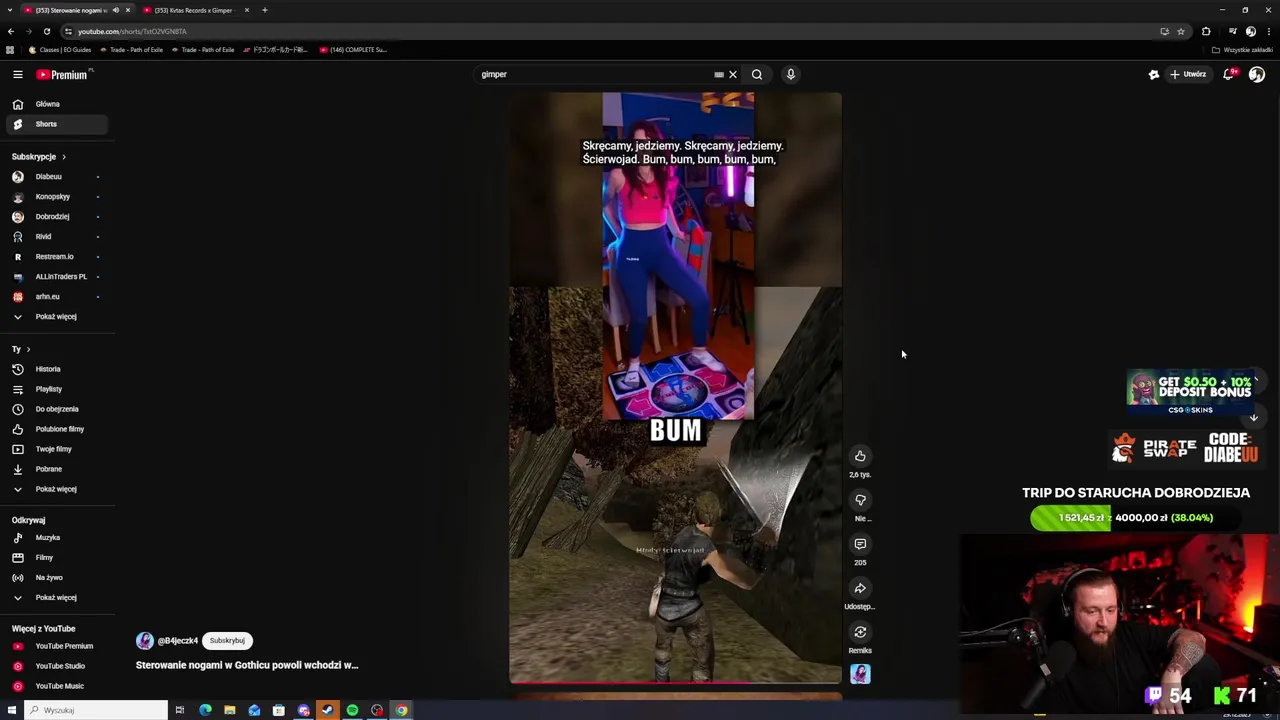Click the sparkle icon left of Utwórz

click(1153, 74)
